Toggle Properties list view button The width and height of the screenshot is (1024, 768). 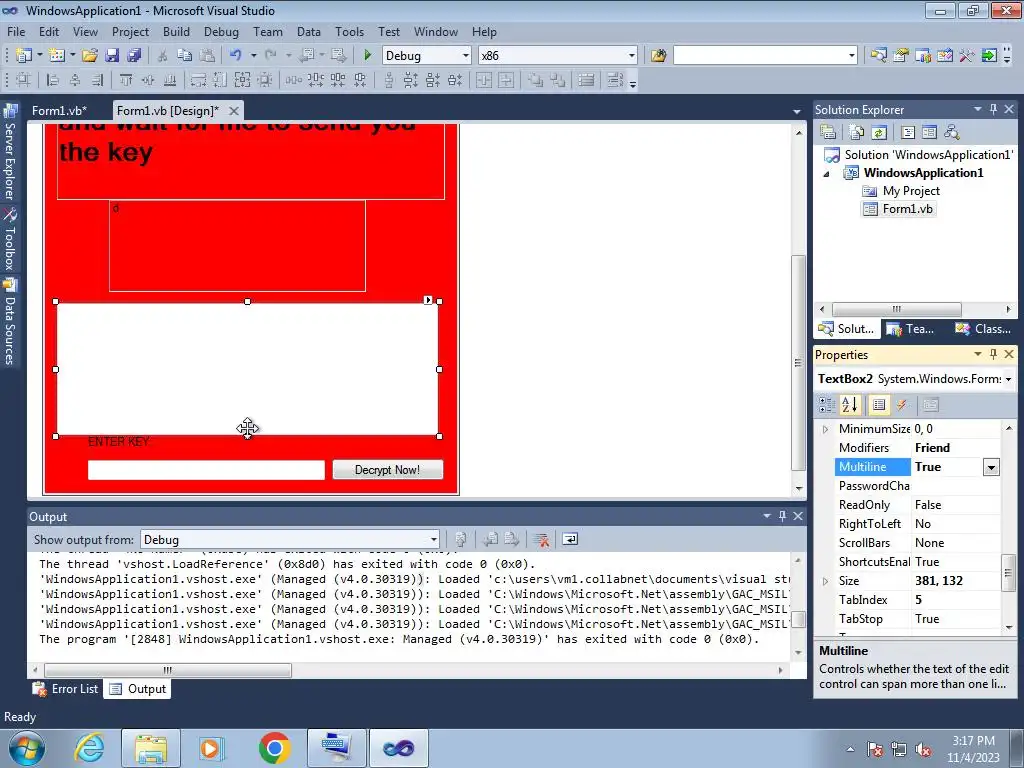click(879, 405)
